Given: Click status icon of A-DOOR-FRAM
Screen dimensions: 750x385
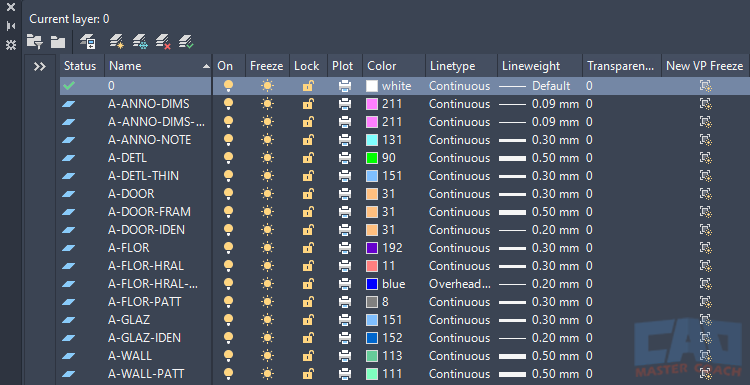Looking at the screenshot, I should 69,212.
